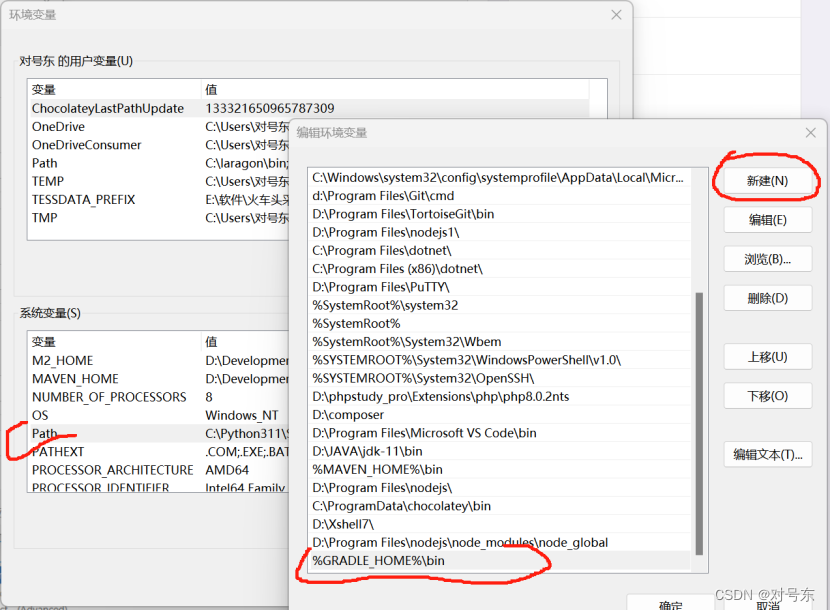Select the OneDrive user variable row

(x=159, y=127)
